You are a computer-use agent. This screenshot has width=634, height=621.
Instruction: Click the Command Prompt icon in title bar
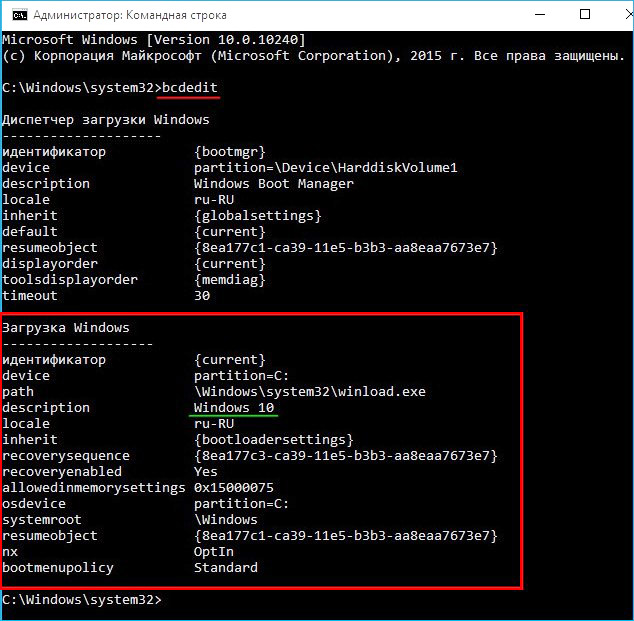(19, 15)
